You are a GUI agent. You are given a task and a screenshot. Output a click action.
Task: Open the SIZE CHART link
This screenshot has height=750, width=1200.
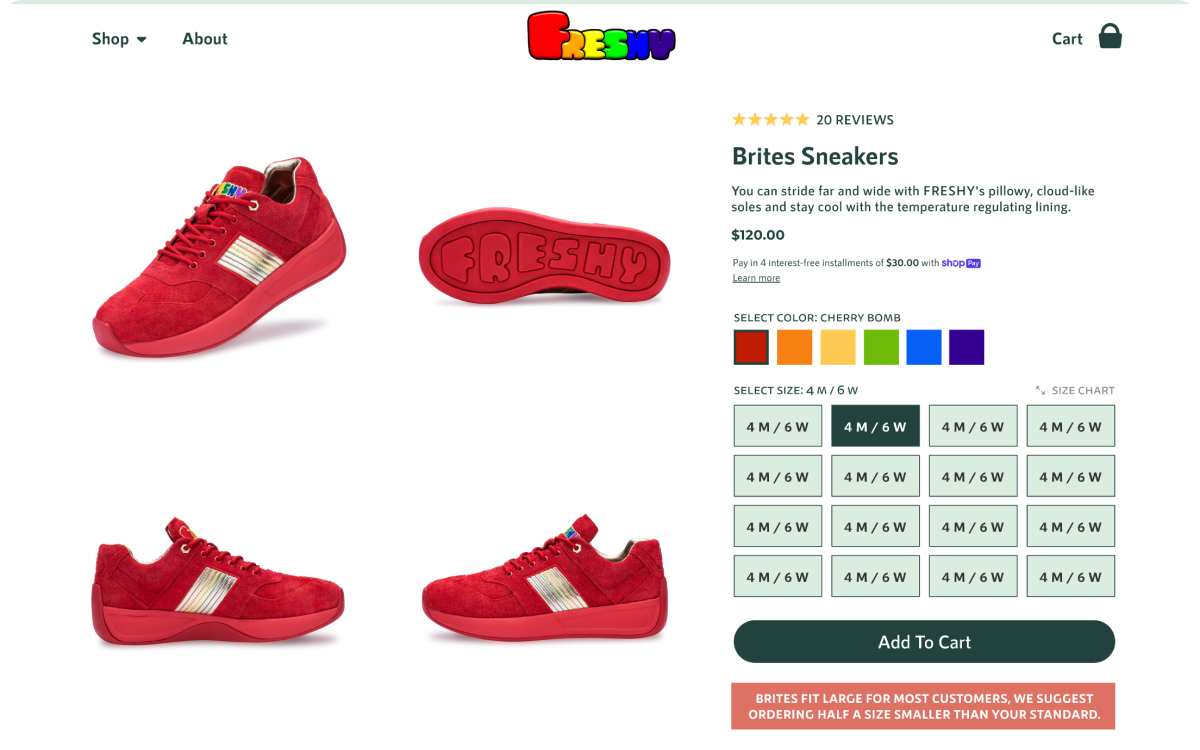[x=1083, y=391]
